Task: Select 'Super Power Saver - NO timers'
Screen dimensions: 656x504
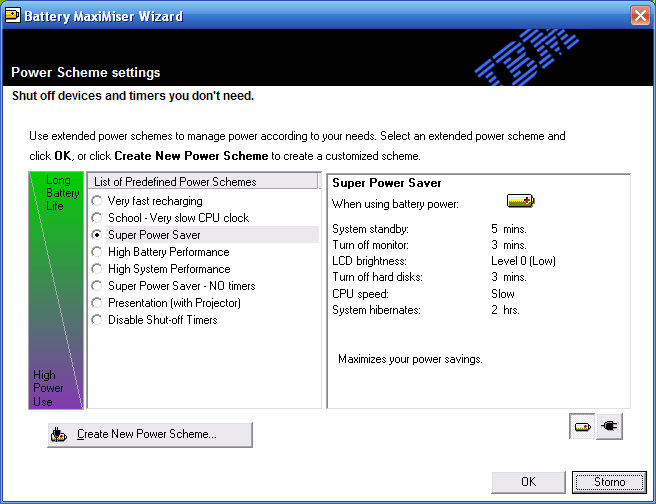Action: (x=97, y=286)
